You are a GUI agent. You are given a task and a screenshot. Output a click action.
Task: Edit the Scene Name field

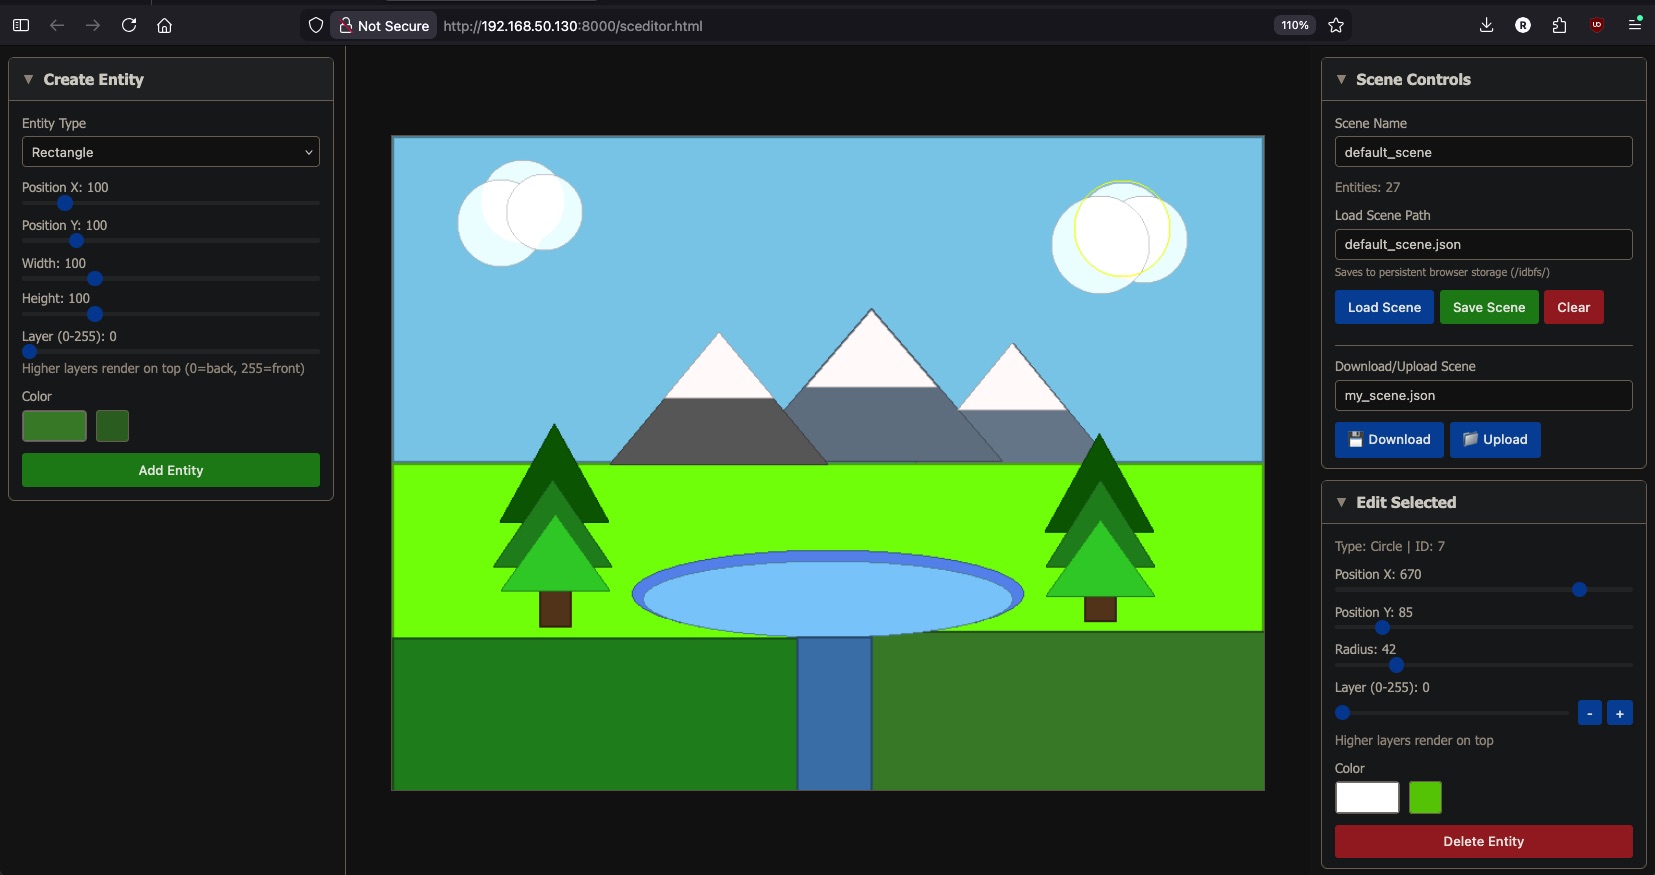tap(1483, 152)
